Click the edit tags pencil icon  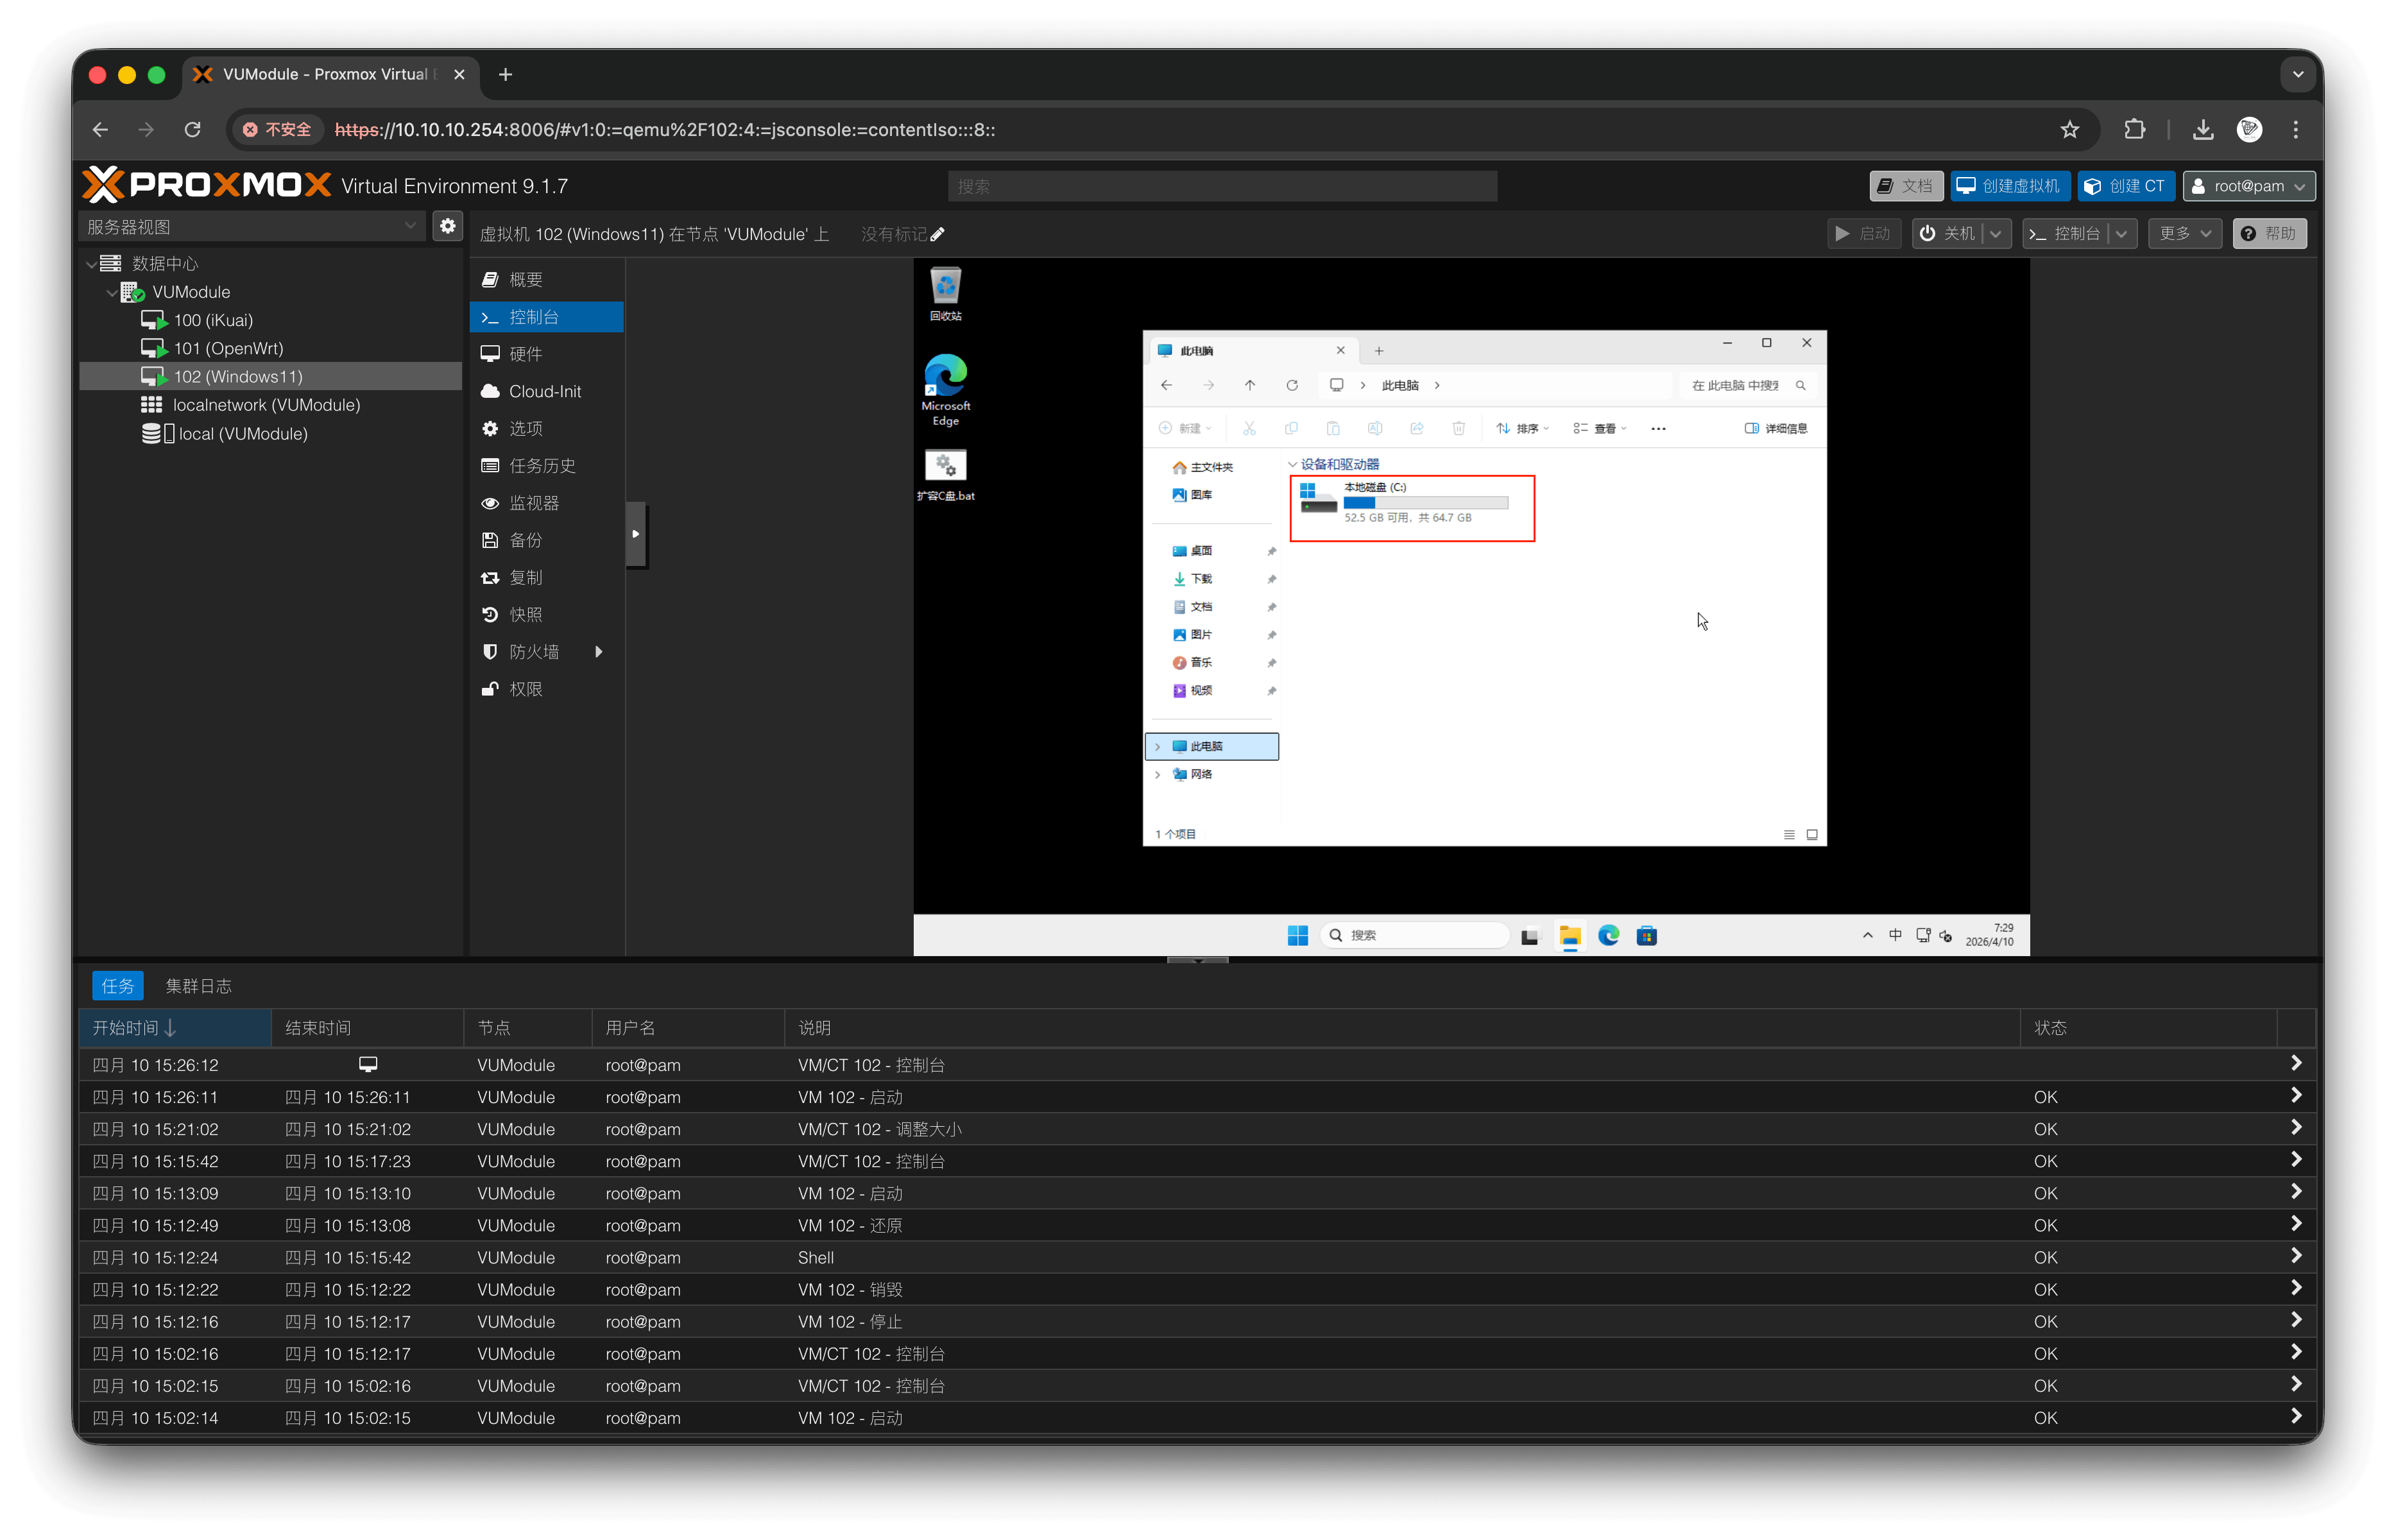pos(937,234)
